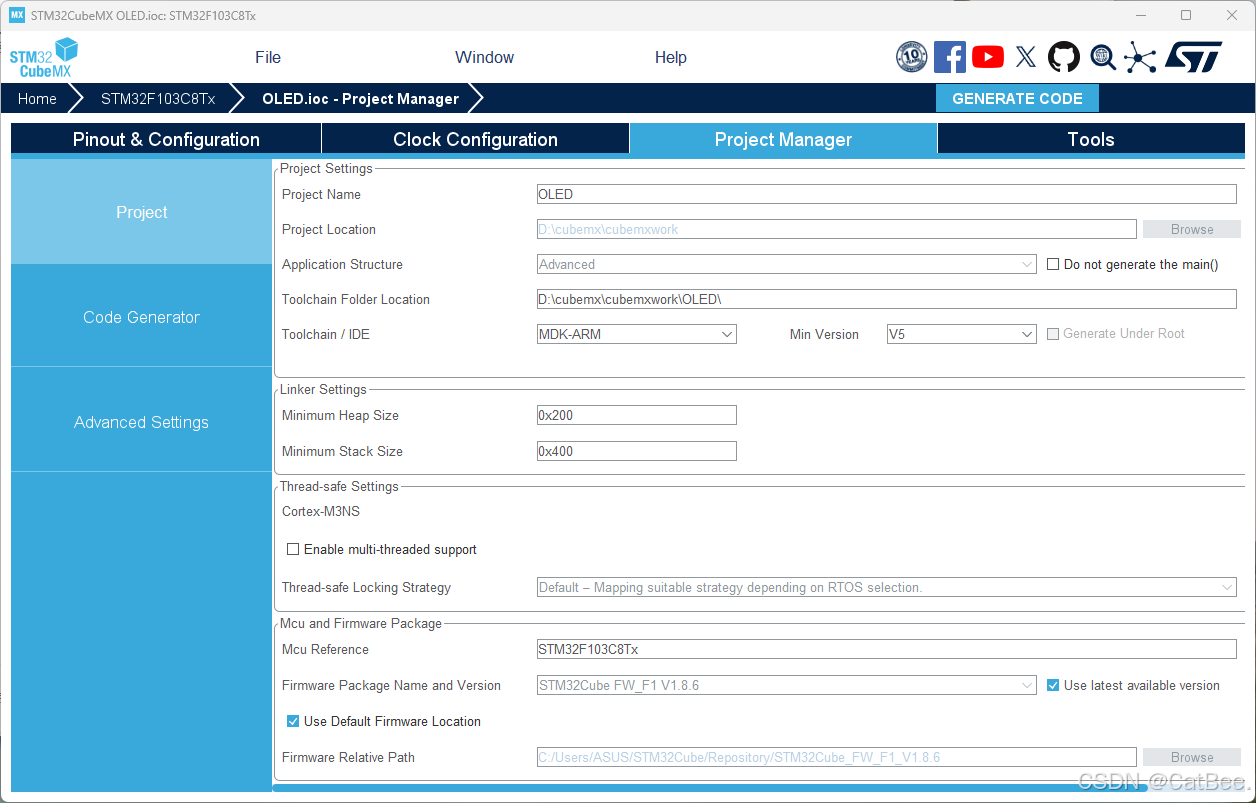Open the Window menu
The image size is (1256, 803).
pyautogui.click(x=485, y=57)
